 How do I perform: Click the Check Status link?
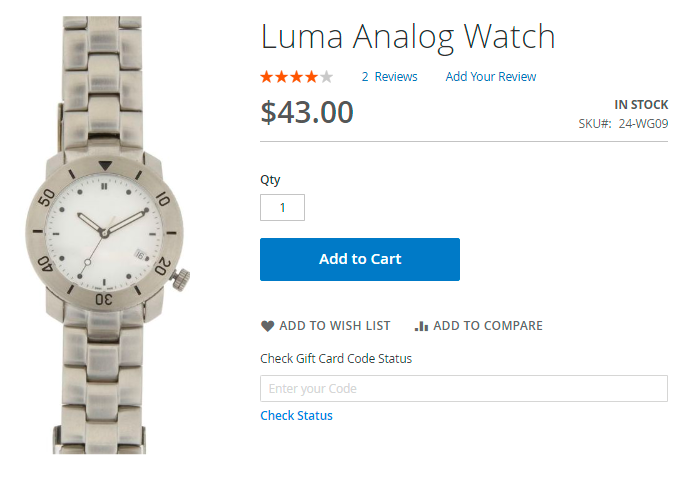296,416
